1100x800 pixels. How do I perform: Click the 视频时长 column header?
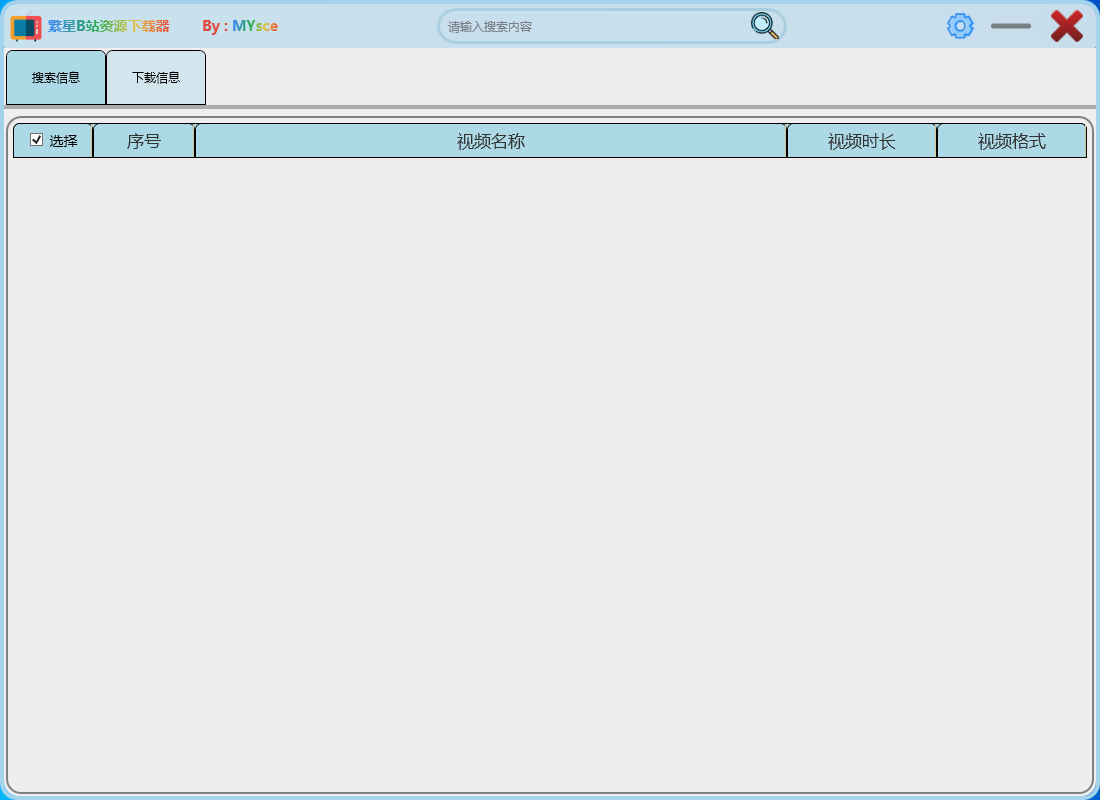coord(861,141)
